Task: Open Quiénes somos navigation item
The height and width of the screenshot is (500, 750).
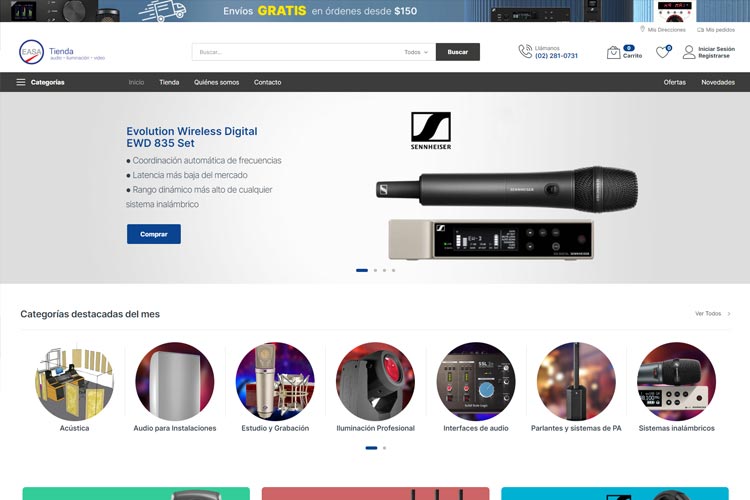Action: 217,82
